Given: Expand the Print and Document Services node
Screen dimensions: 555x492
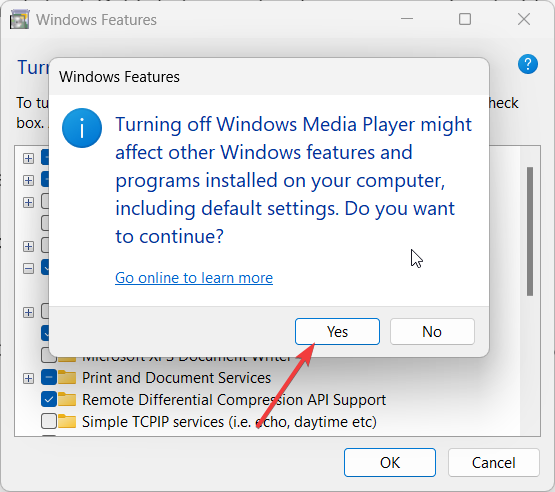Looking at the screenshot, I should [28, 378].
